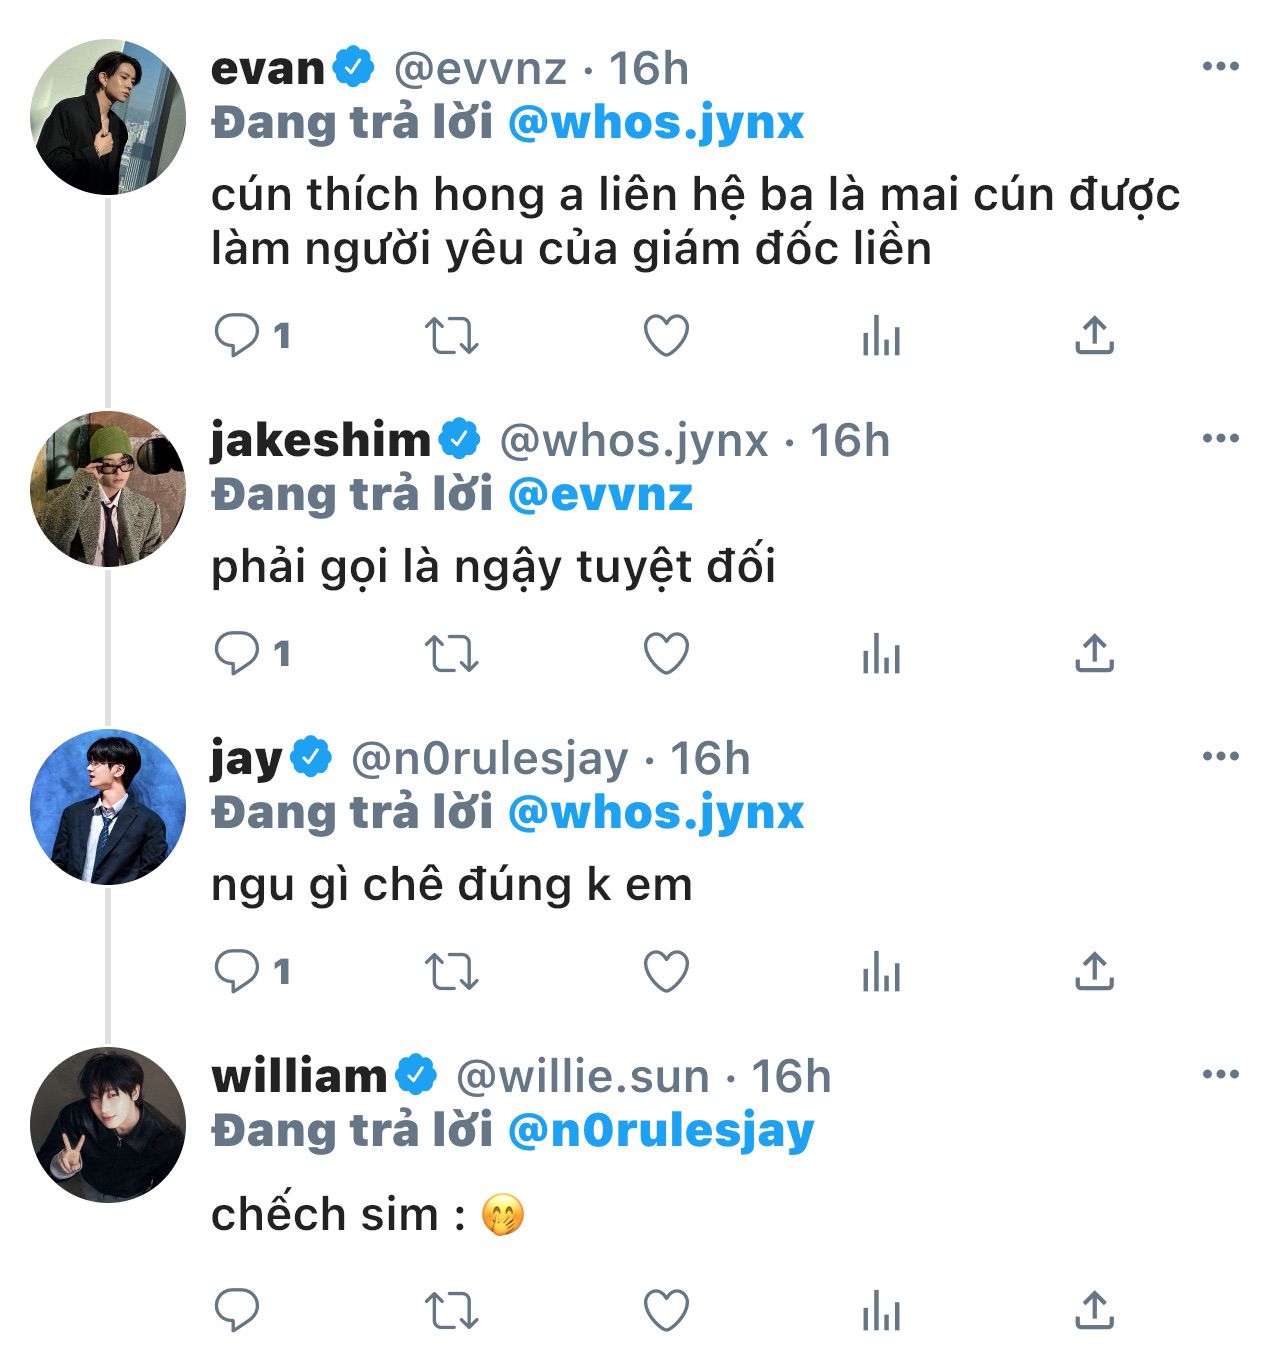Share evan's tweet

pyautogui.click(x=1094, y=336)
